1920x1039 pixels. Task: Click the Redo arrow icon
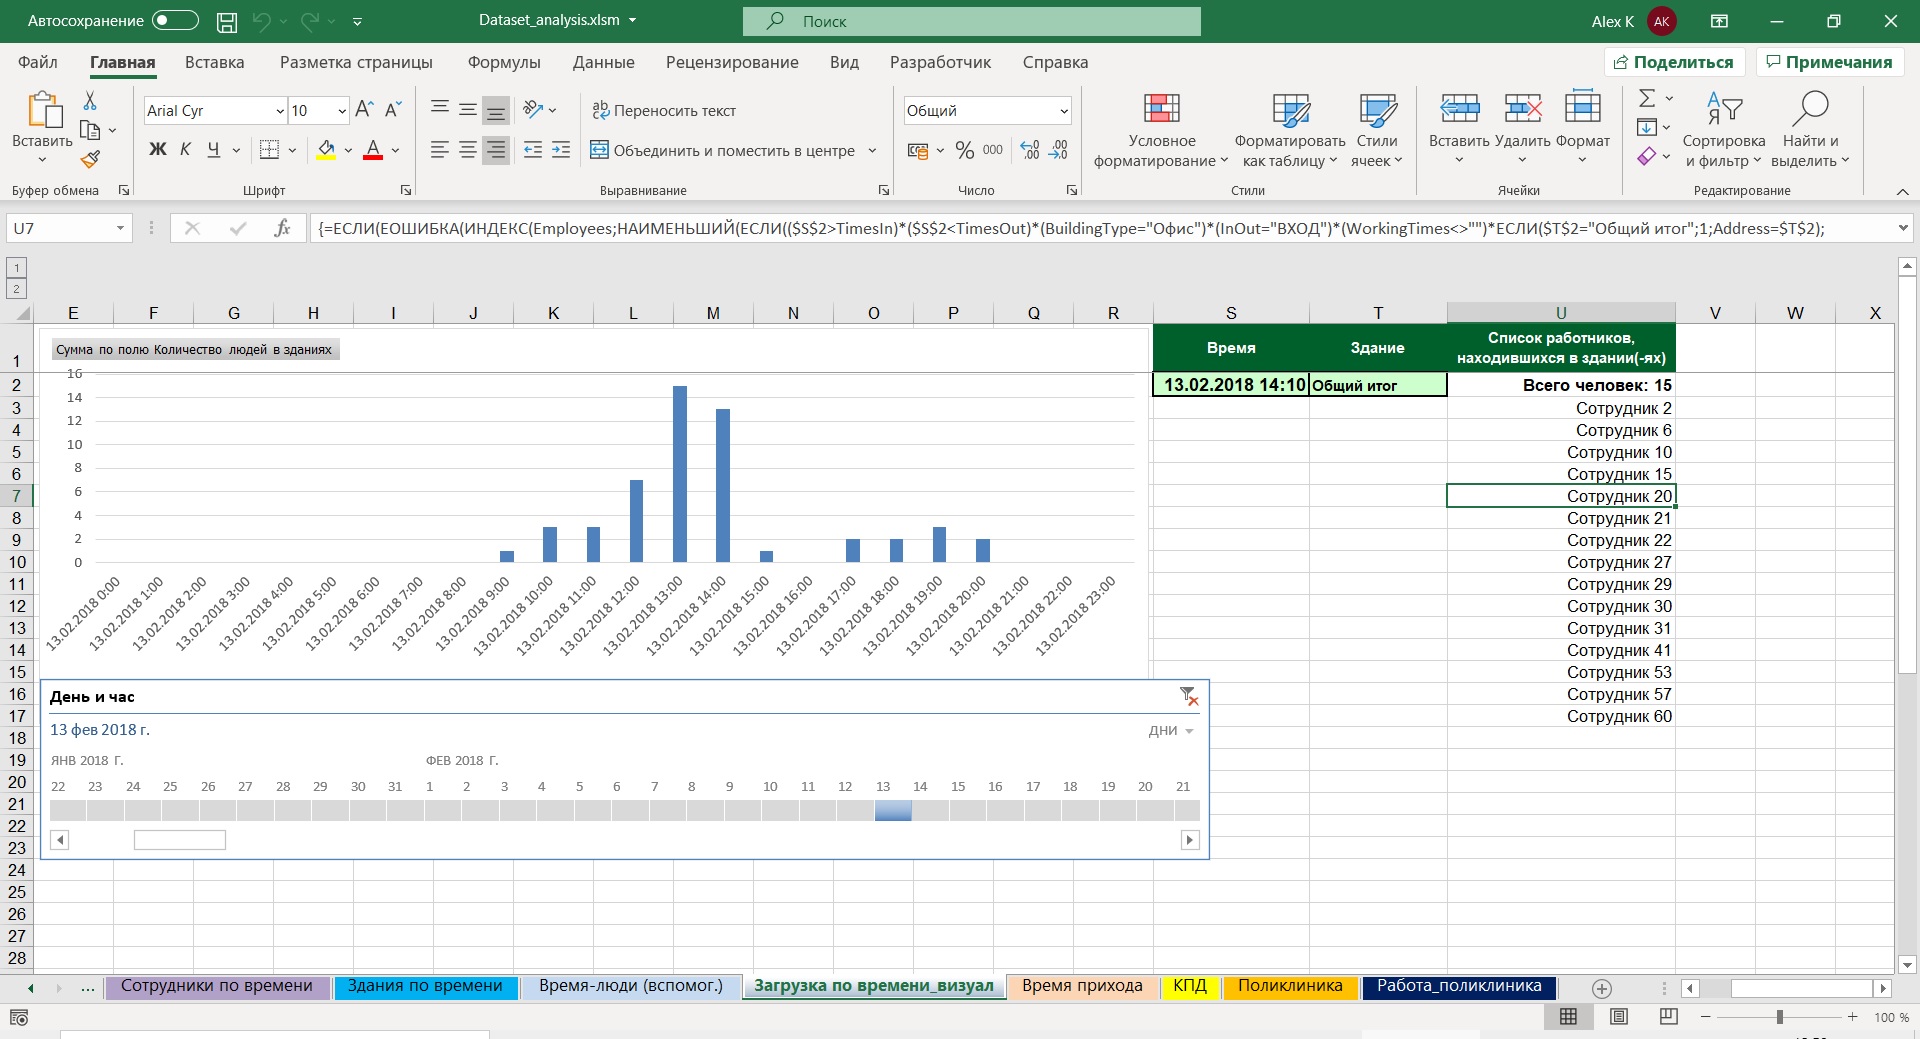tap(311, 21)
